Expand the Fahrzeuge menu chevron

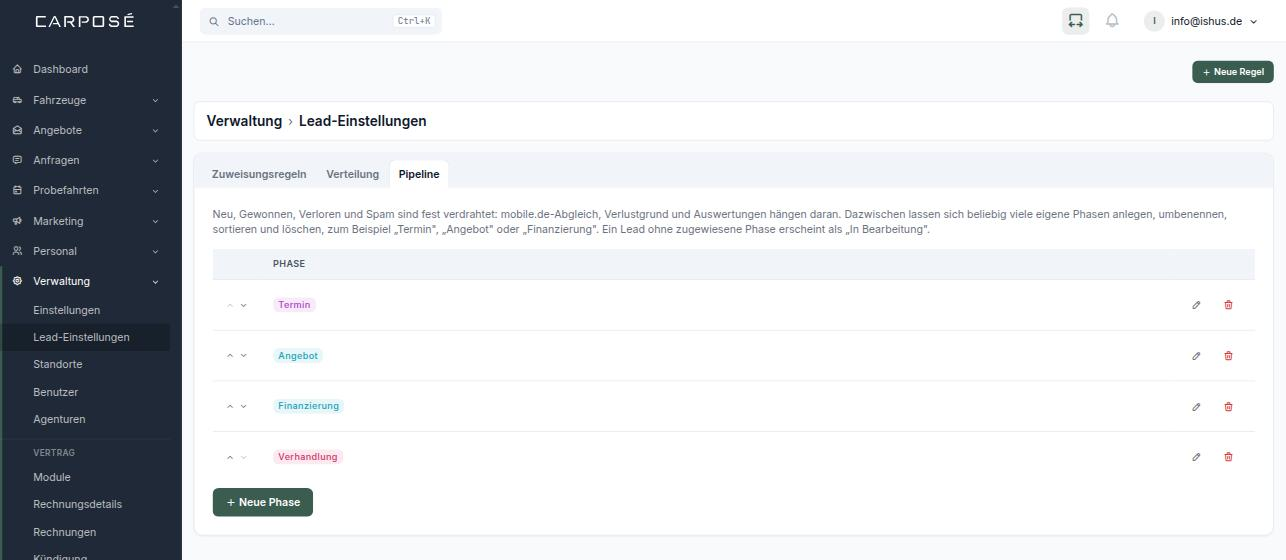[155, 100]
